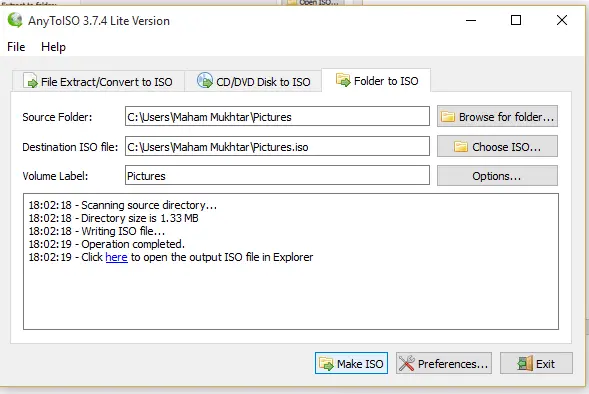589x394 pixels.
Task: Open Preferences button
Action: [x=444, y=363]
